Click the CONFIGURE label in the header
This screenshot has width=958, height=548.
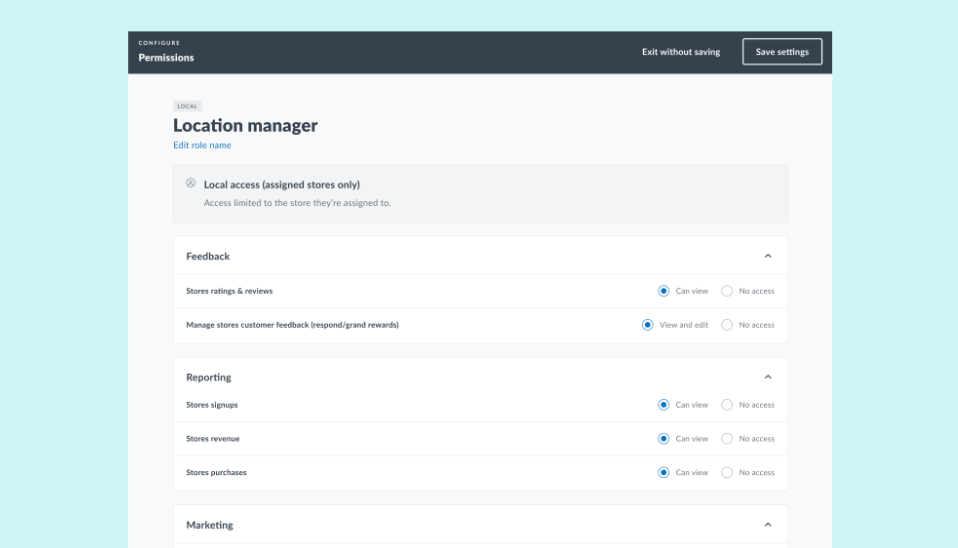tap(159, 43)
